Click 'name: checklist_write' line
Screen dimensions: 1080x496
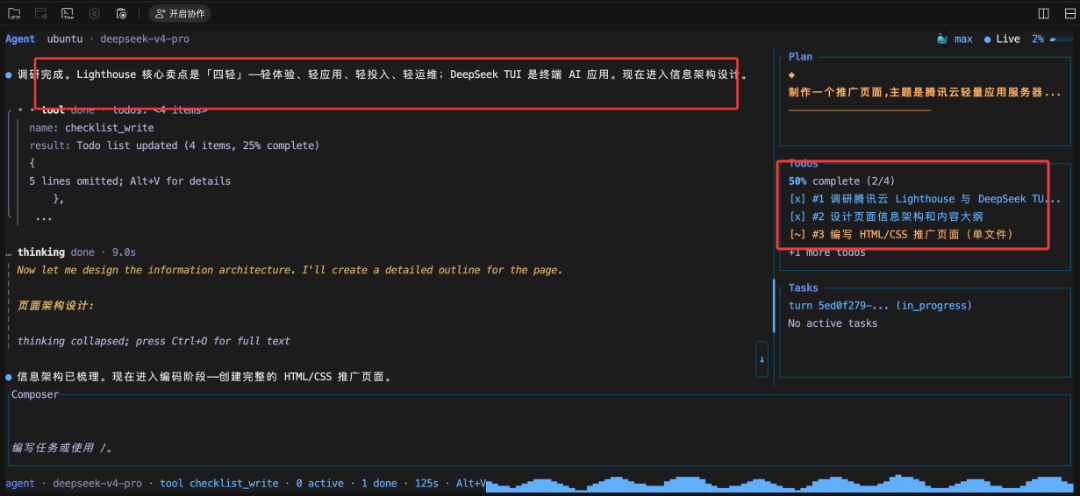92,127
